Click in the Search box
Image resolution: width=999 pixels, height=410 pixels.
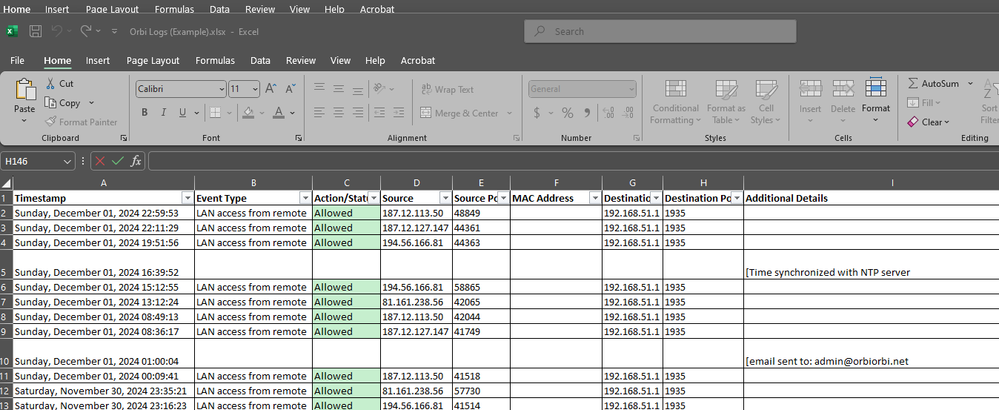tap(660, 31)
